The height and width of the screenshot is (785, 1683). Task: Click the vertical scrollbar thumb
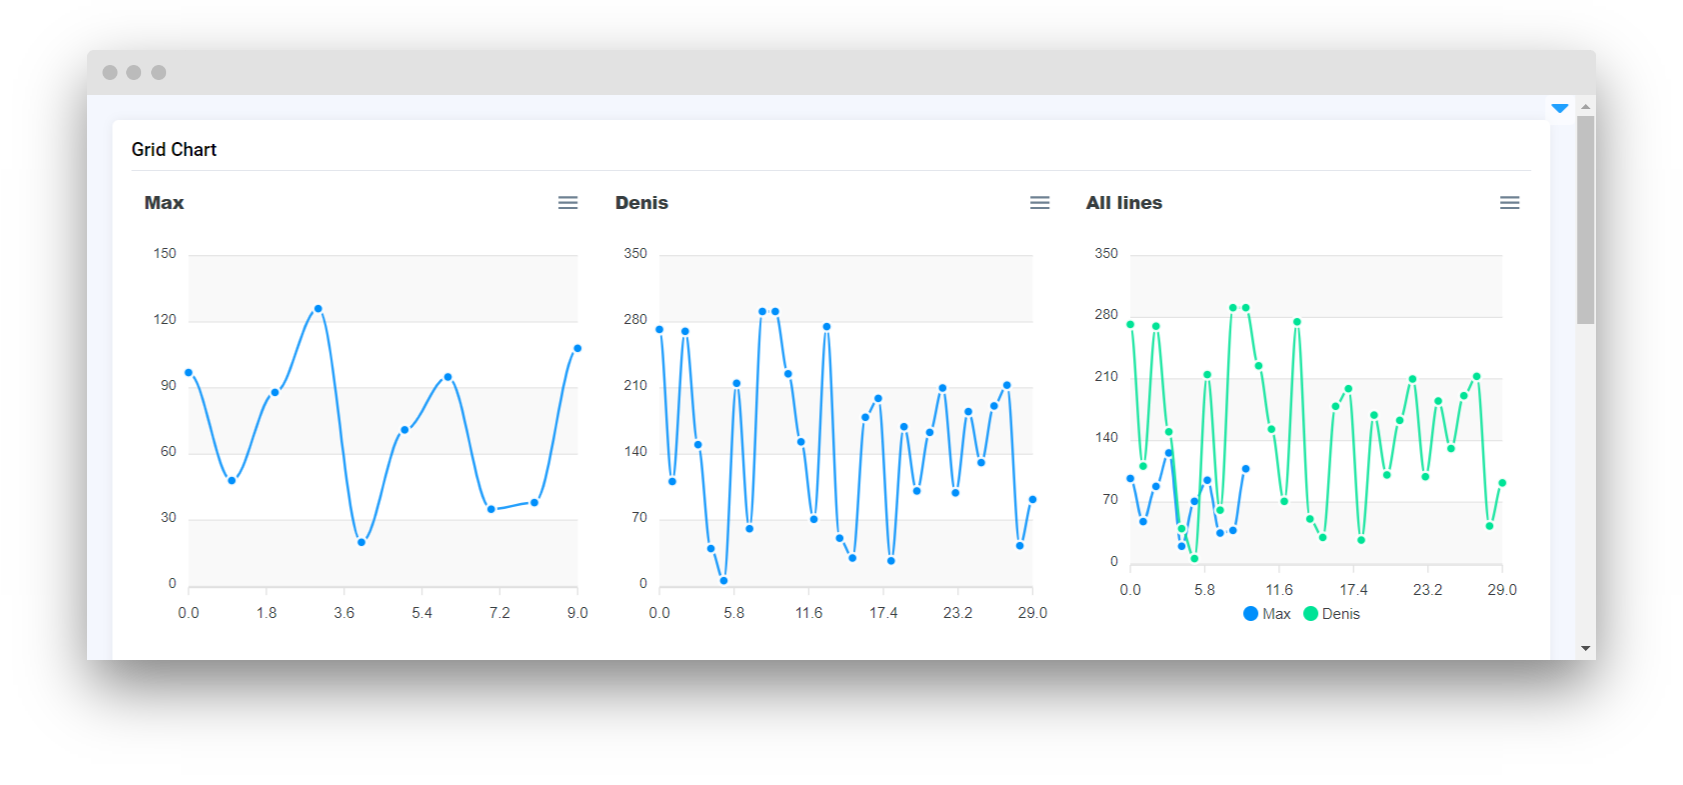1585,220
